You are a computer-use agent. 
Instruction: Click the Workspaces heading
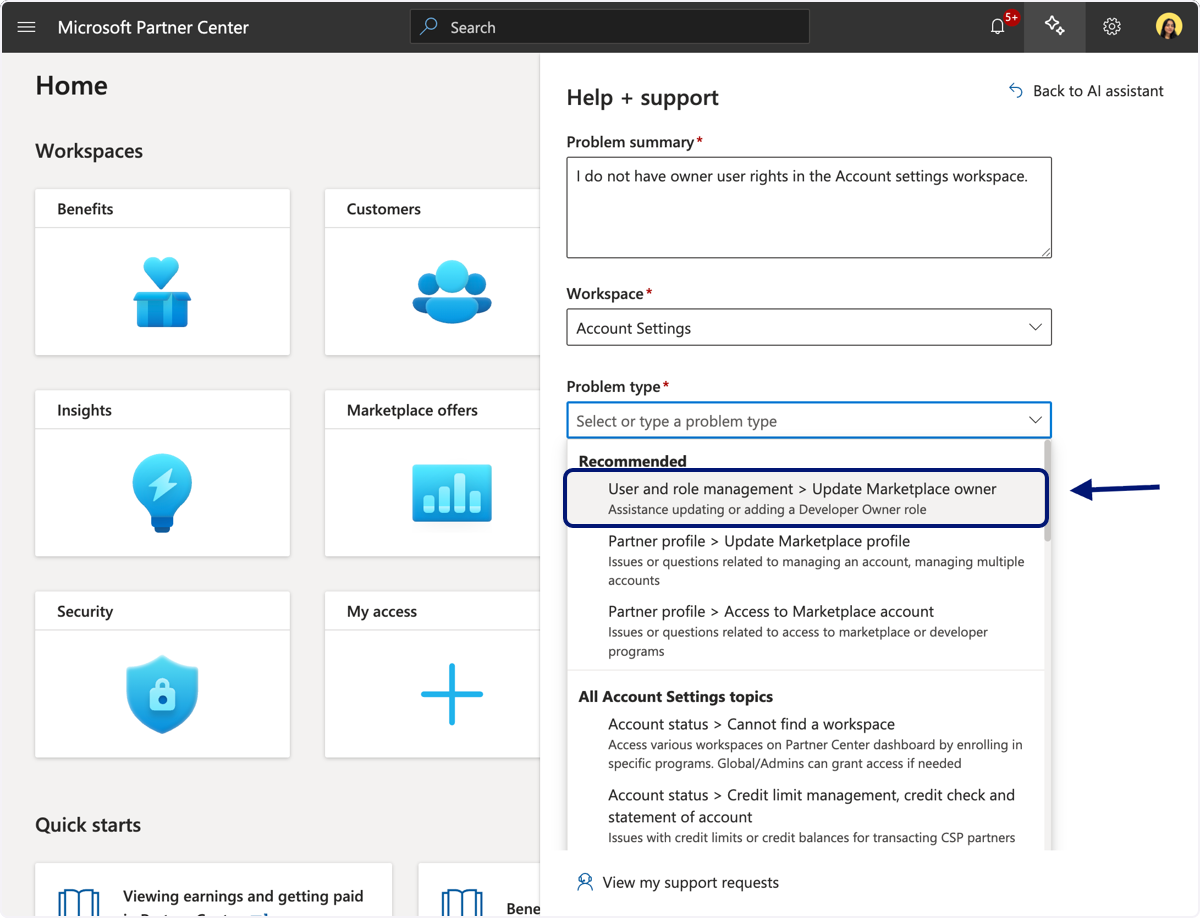click(x=89, y=151)
